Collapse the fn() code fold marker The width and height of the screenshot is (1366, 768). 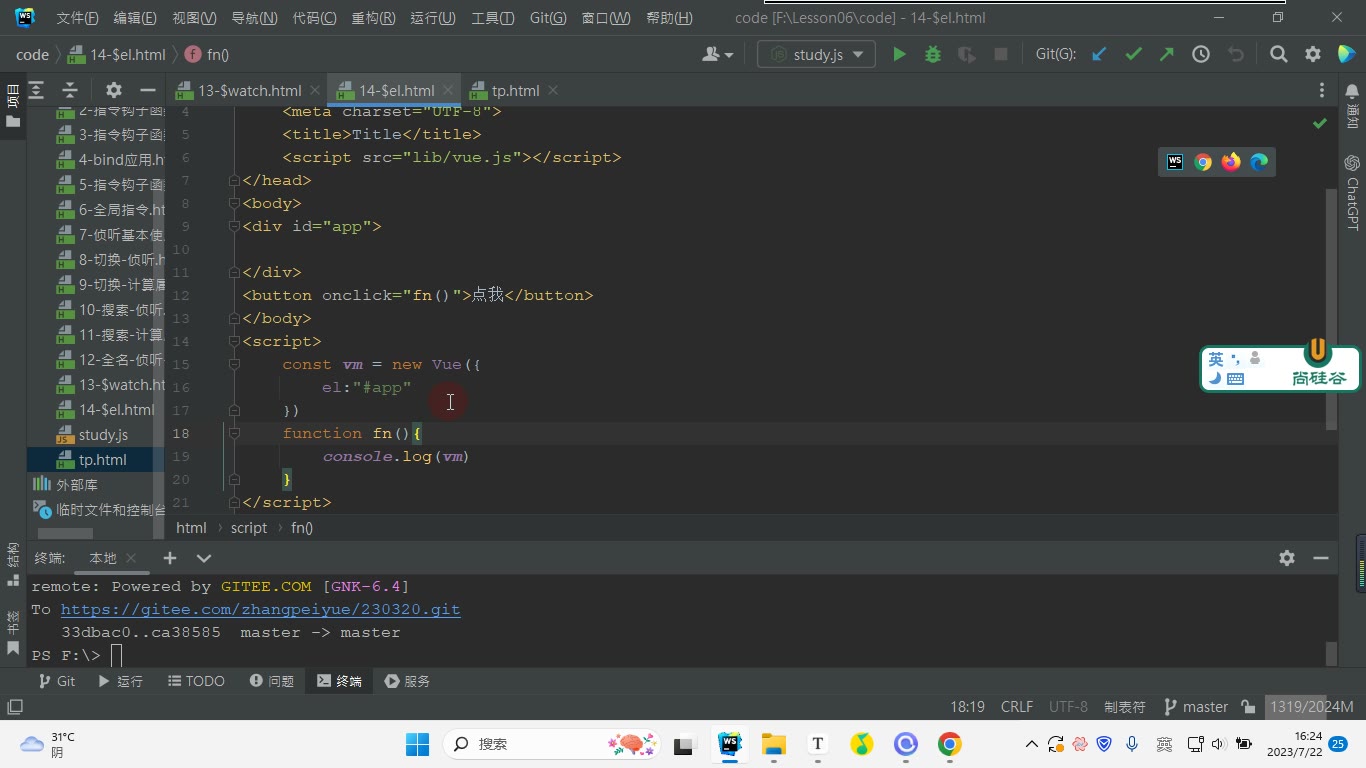234,433
